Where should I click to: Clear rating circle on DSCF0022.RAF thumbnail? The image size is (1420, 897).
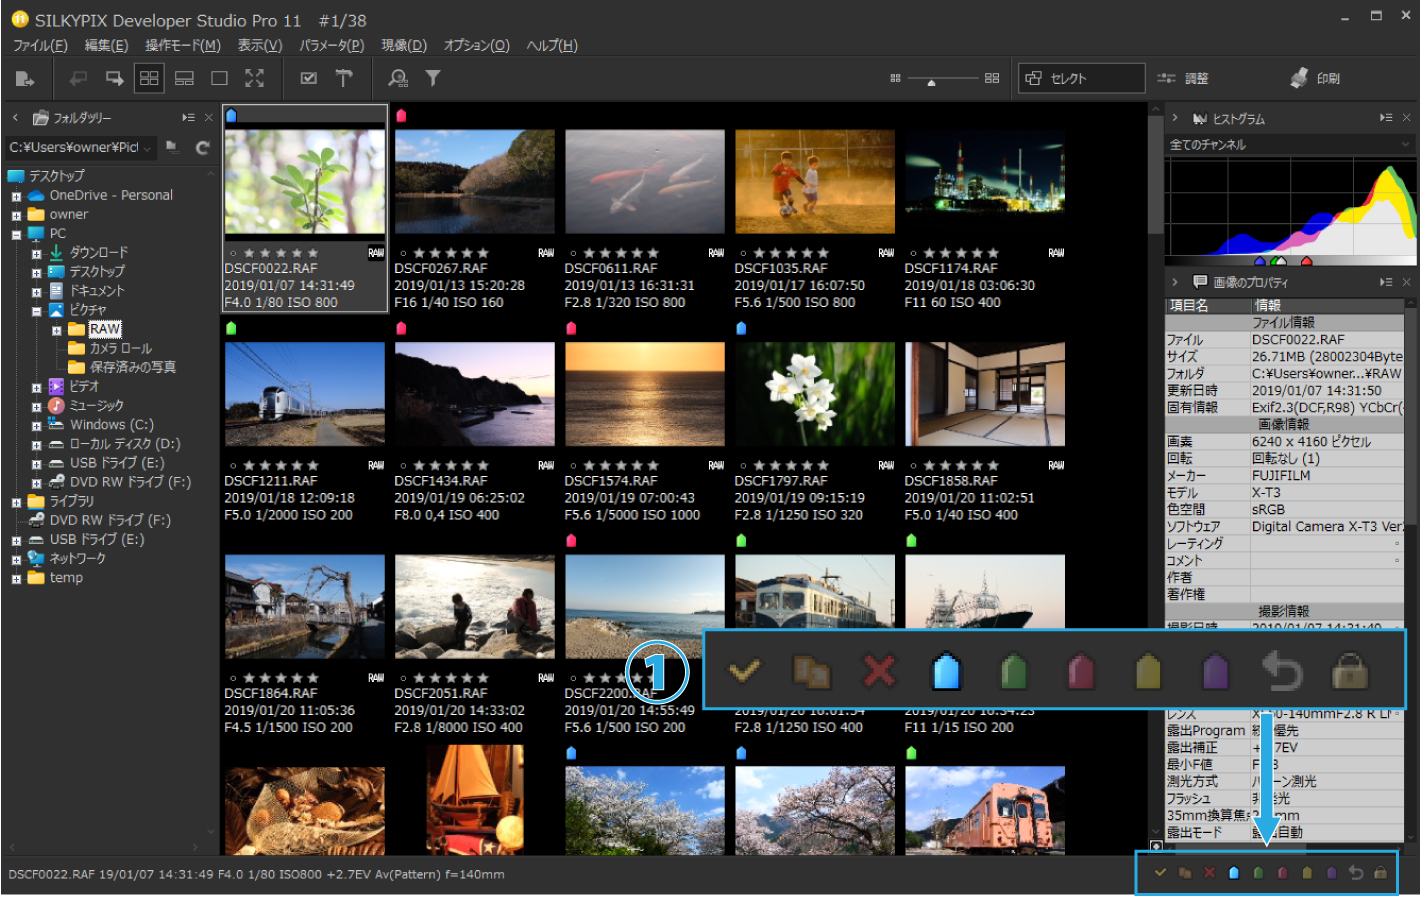point(233,254)
